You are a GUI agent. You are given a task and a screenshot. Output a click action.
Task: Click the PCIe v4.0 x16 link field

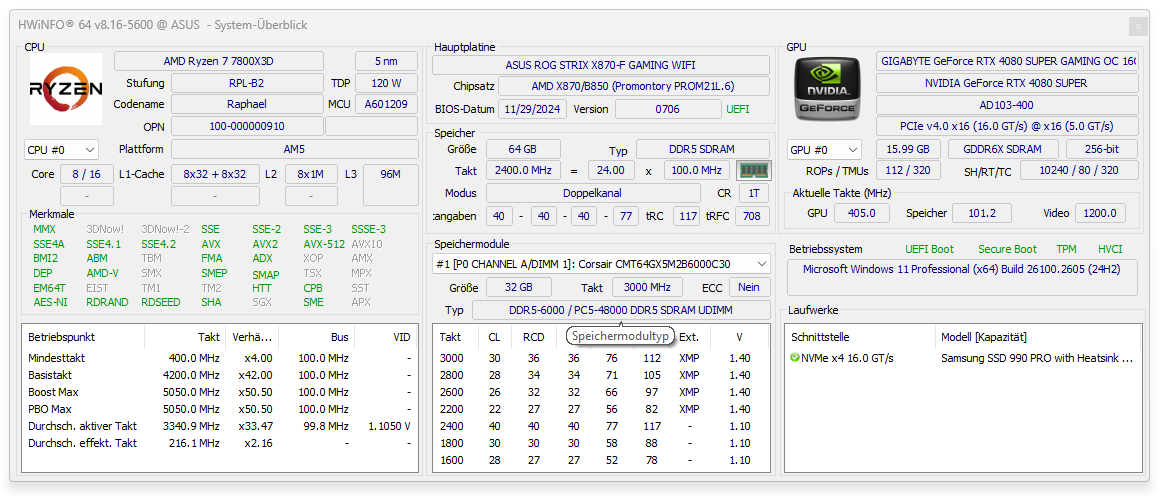pyautogui.click(x=1008, y=126)
